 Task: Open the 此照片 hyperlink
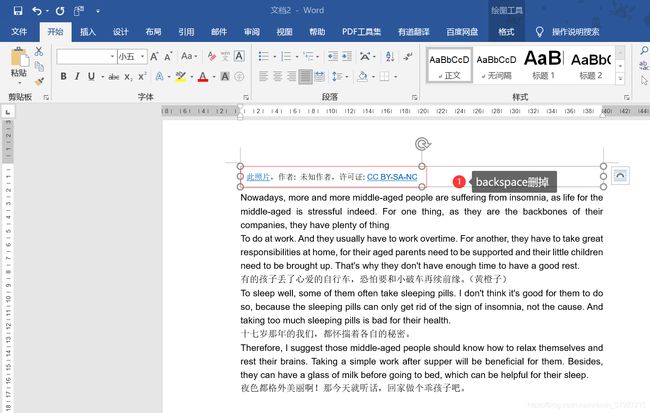pos(258,177)
